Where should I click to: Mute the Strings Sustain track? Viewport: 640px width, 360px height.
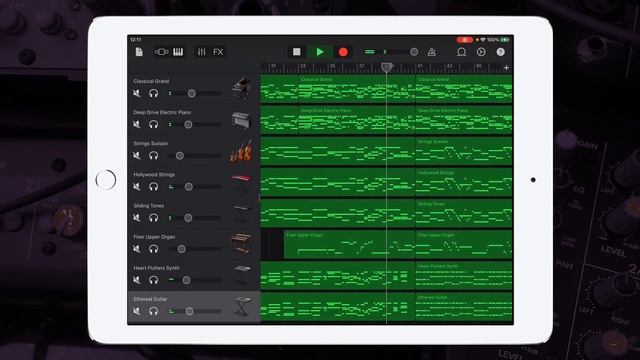(x=137, y=156)
